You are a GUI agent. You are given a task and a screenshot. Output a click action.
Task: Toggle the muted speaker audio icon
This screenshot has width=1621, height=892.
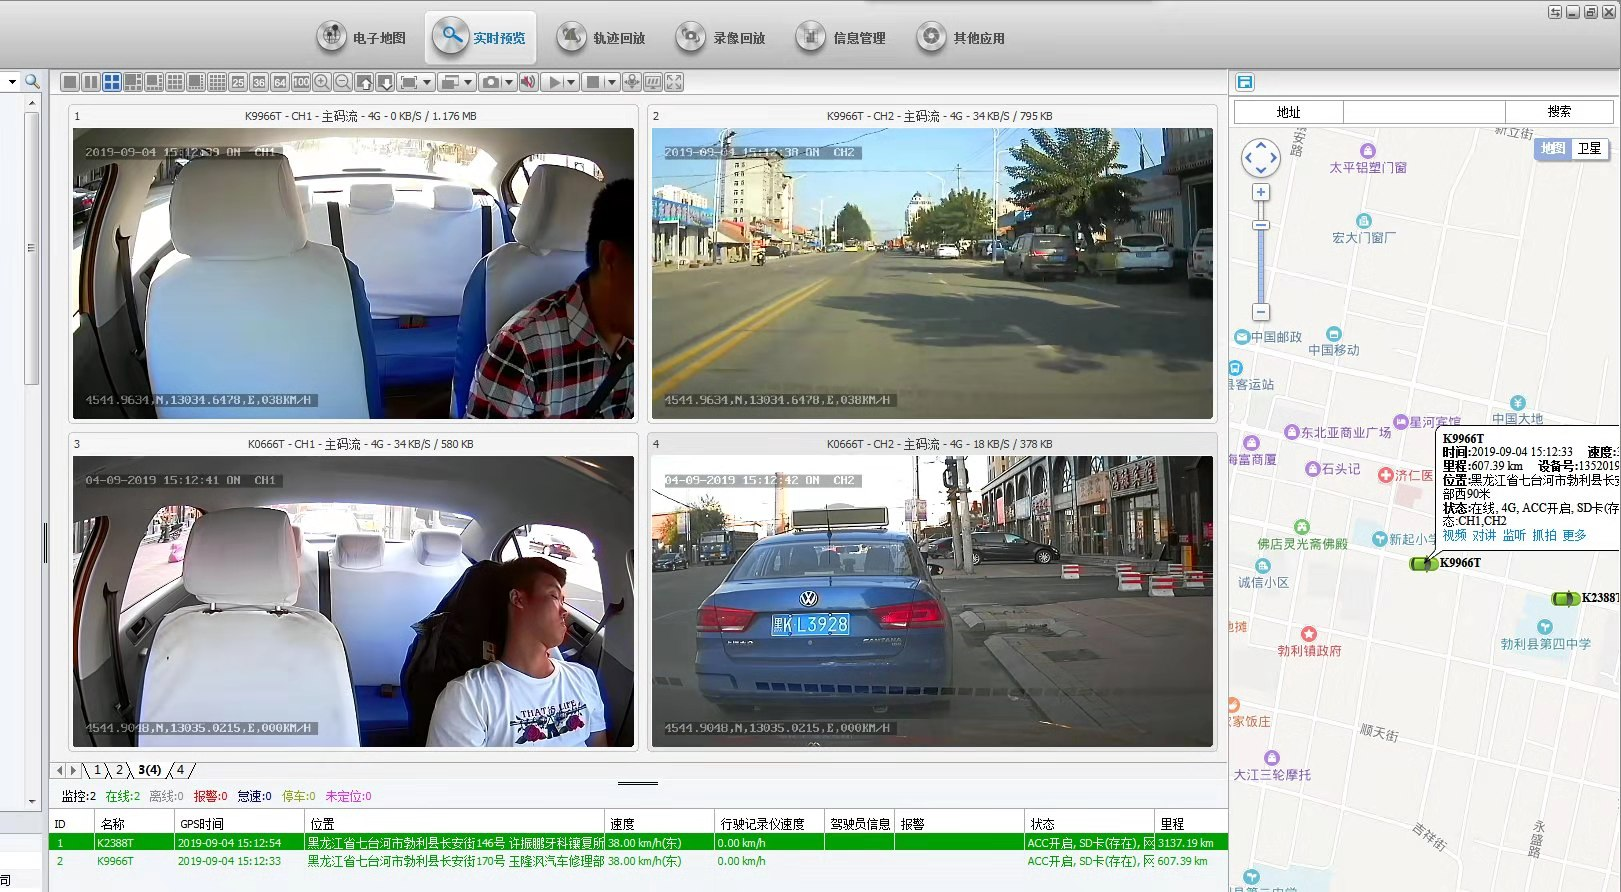tap(528, 82)
